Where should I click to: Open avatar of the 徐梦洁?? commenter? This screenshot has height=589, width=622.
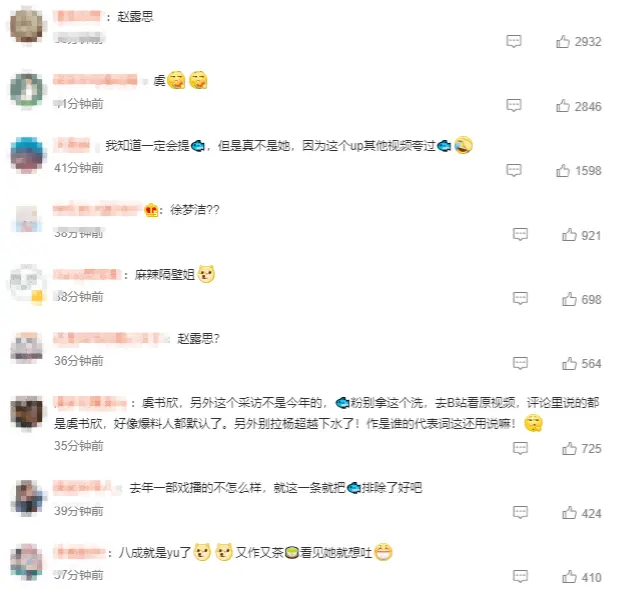[26, 219]
